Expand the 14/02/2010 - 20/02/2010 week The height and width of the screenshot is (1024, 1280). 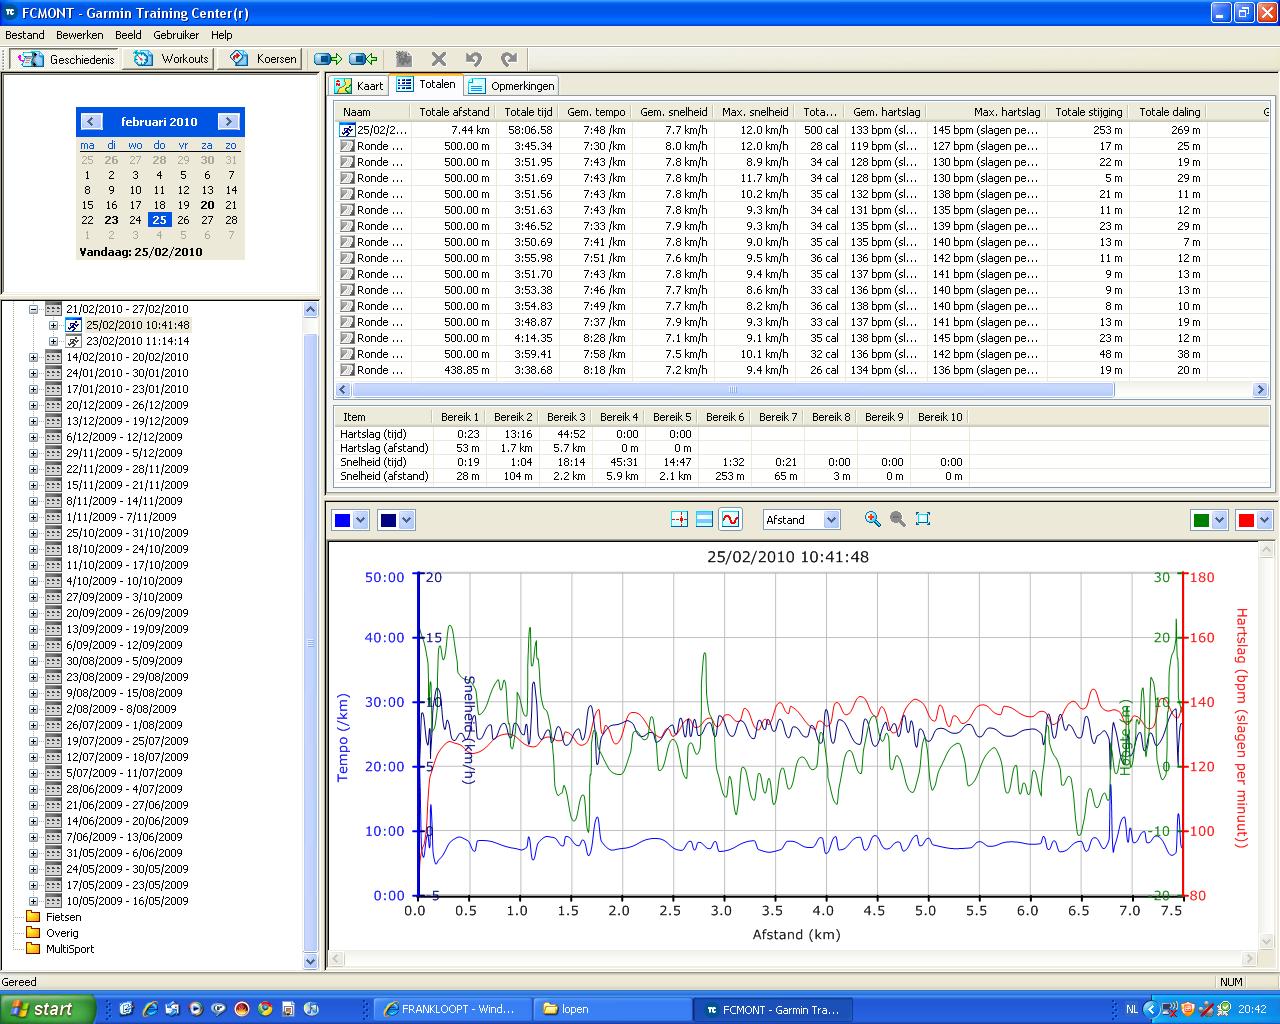[33, 357]
